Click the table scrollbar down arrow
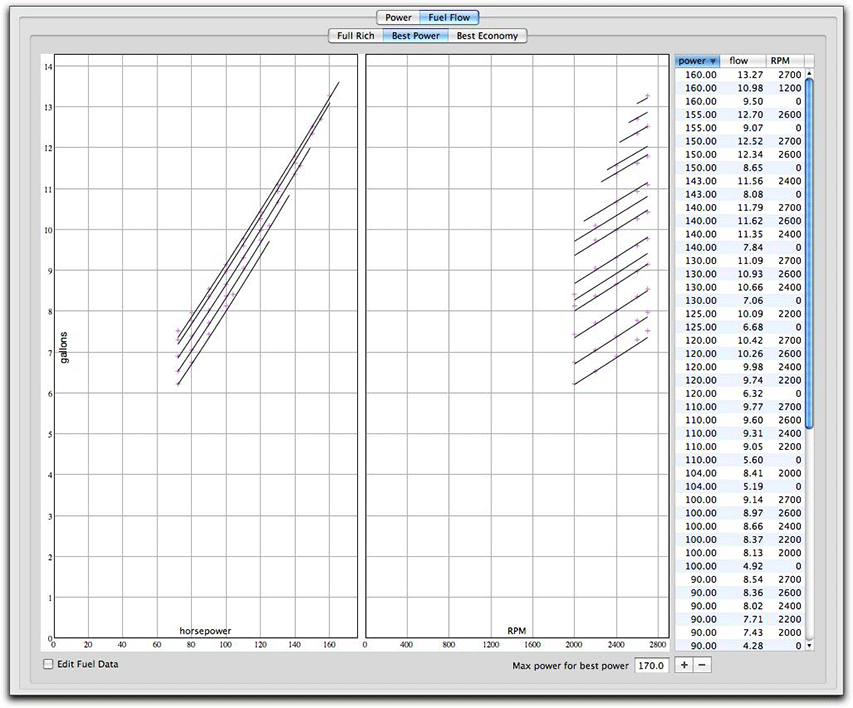 pyautogui.click(x=809, y=645)
